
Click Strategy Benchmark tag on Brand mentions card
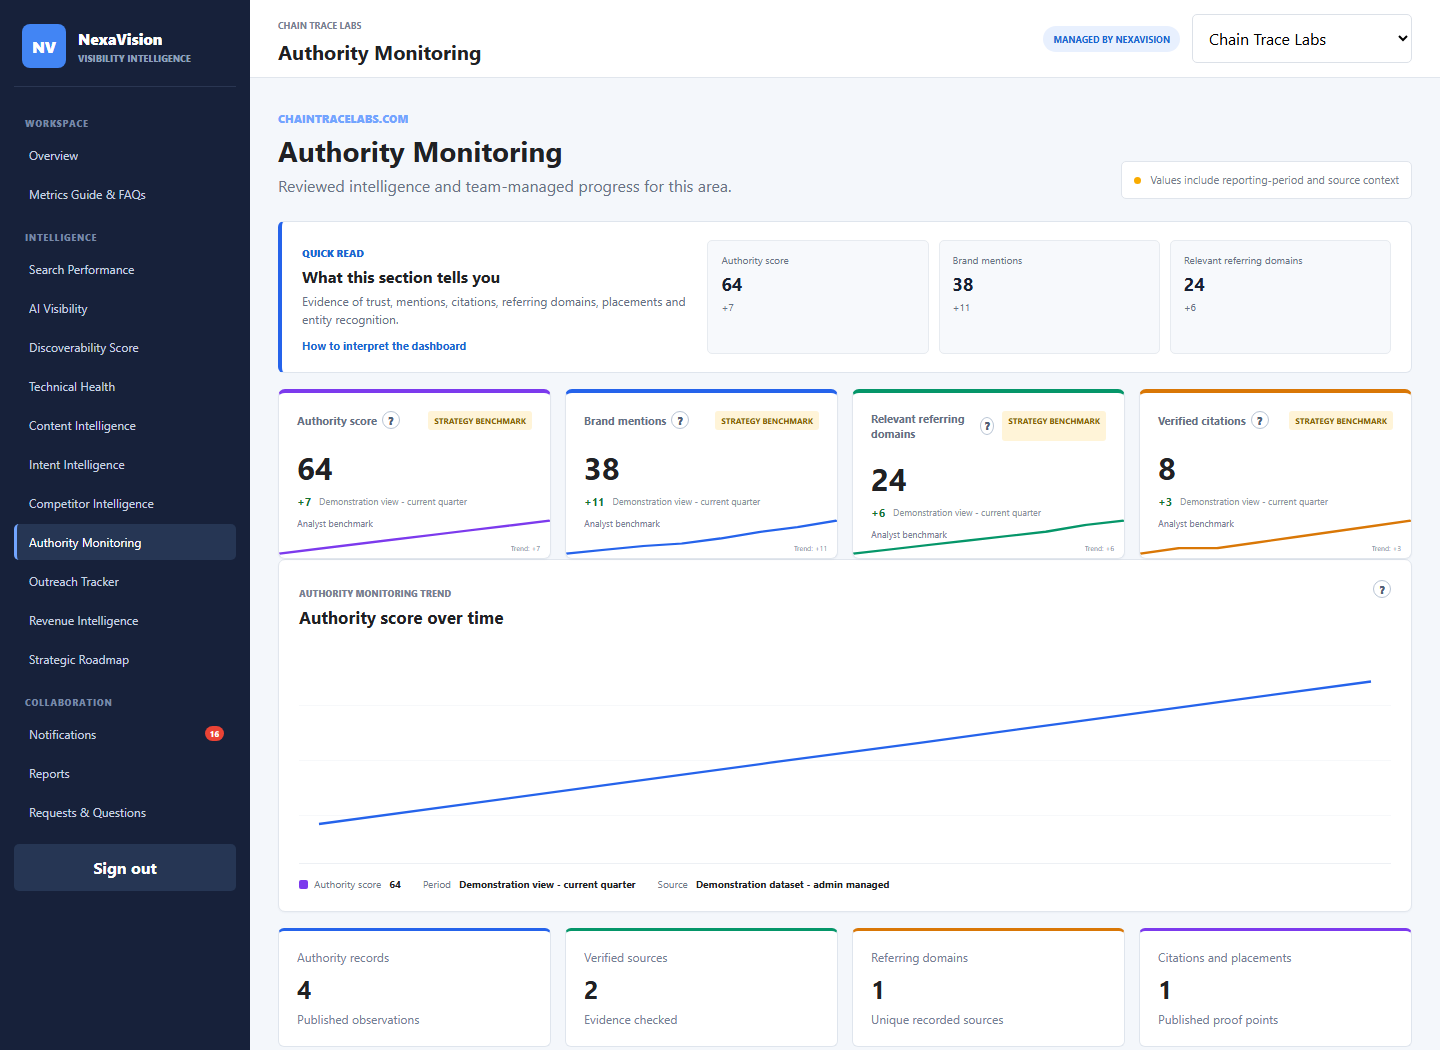(767, 421)
